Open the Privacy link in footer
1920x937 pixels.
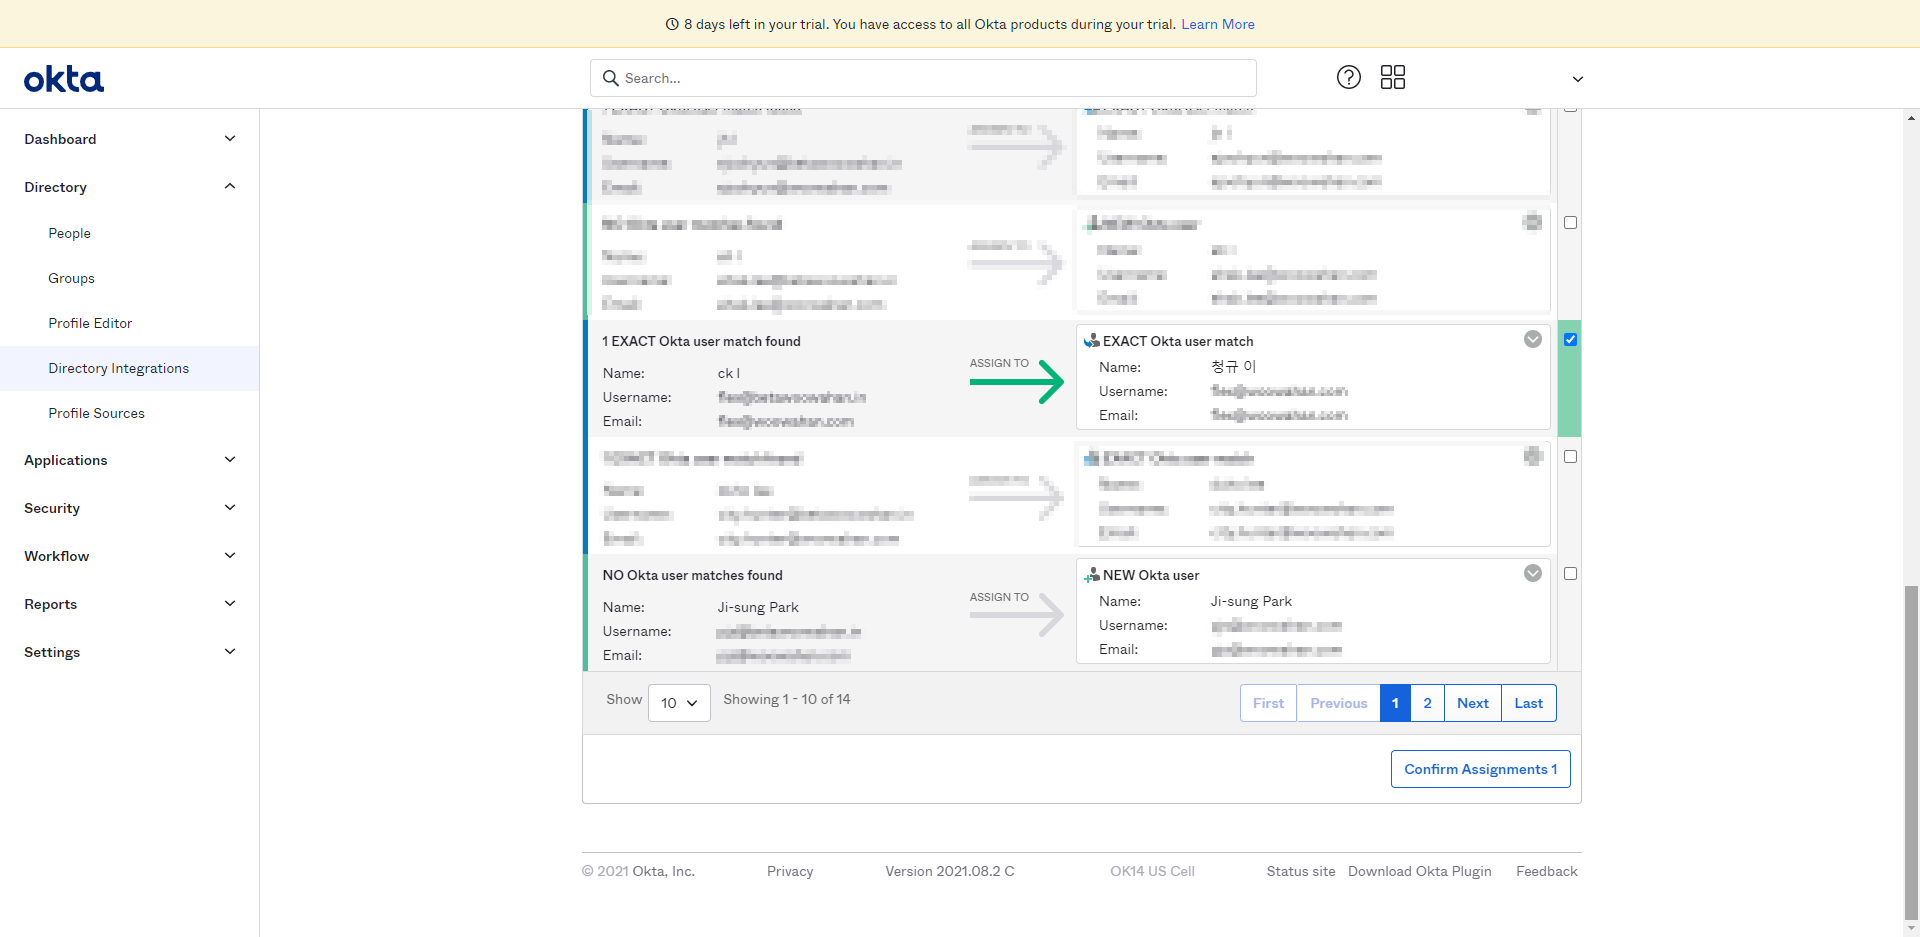point(790,871)
